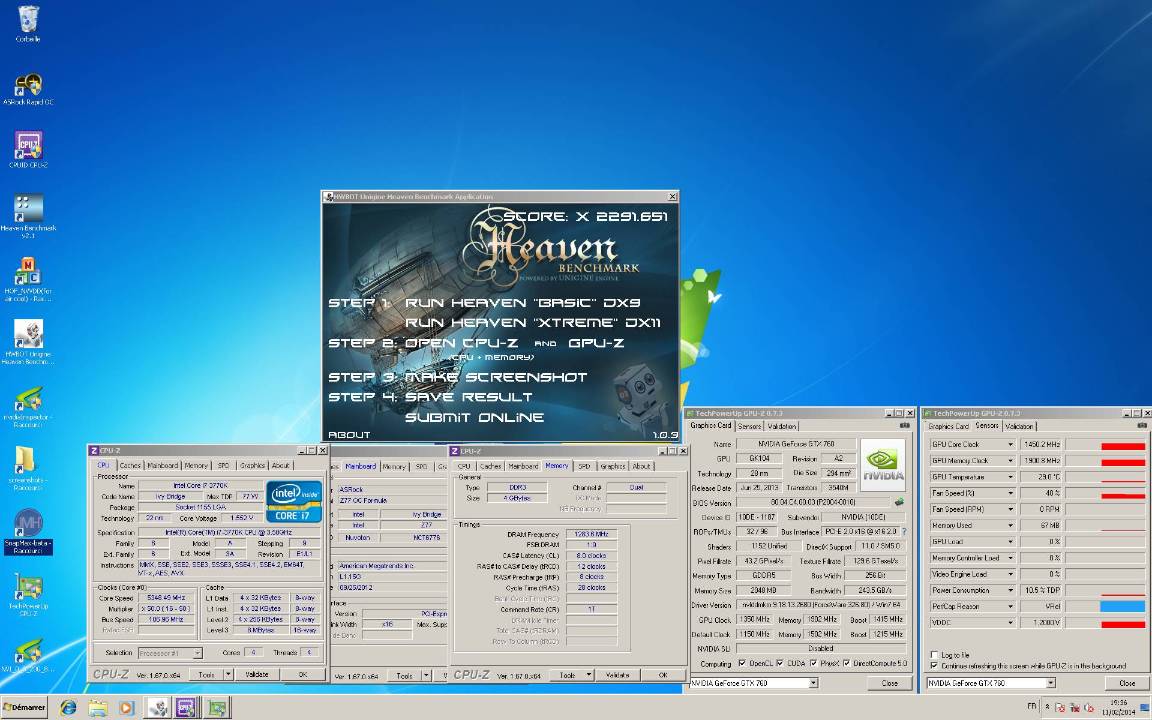This screenshot has height=720, width=1152.
Task: Click the DRAM Frequency value field in CPU-Z
Action: pos(591,534)
